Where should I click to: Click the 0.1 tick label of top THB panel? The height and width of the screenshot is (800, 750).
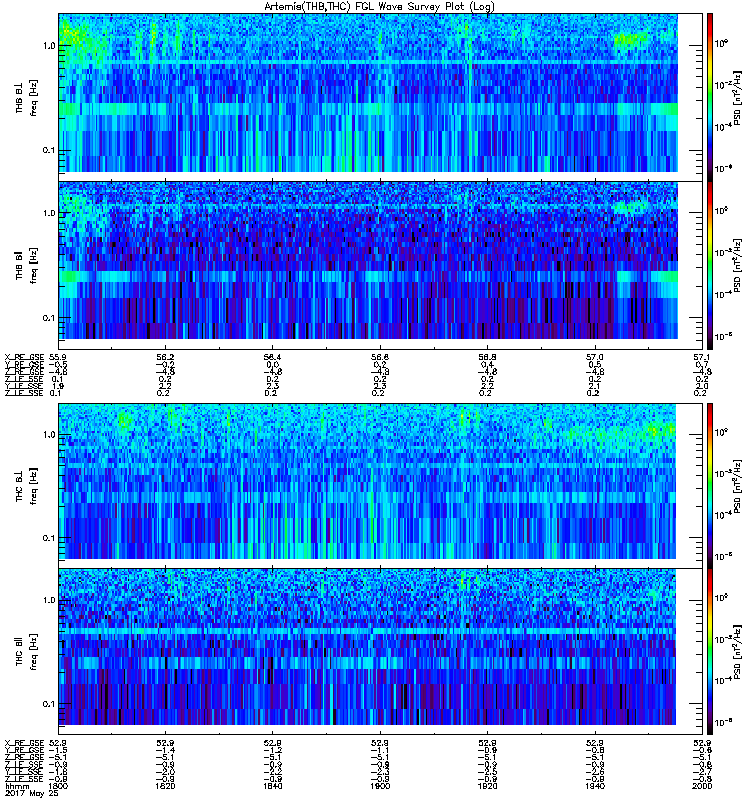tap(49, 150)
